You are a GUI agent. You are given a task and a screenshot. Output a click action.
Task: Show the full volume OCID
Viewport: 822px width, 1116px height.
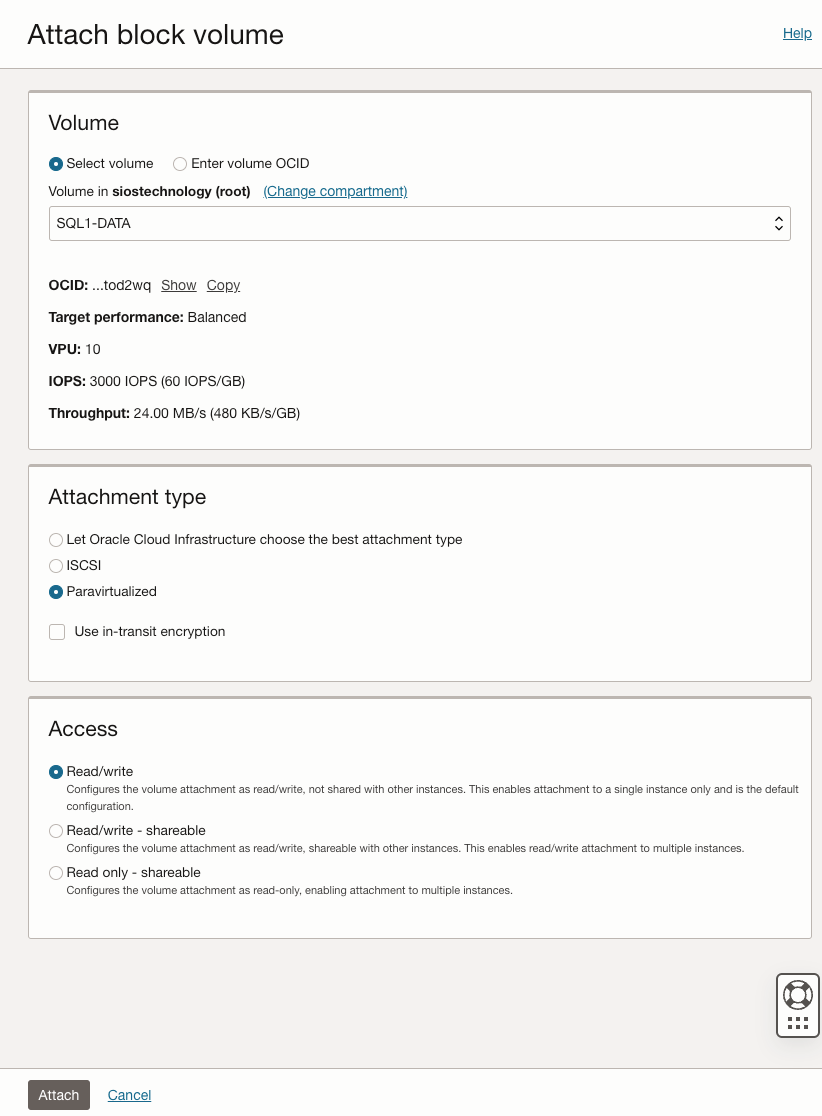click(179, 285)
